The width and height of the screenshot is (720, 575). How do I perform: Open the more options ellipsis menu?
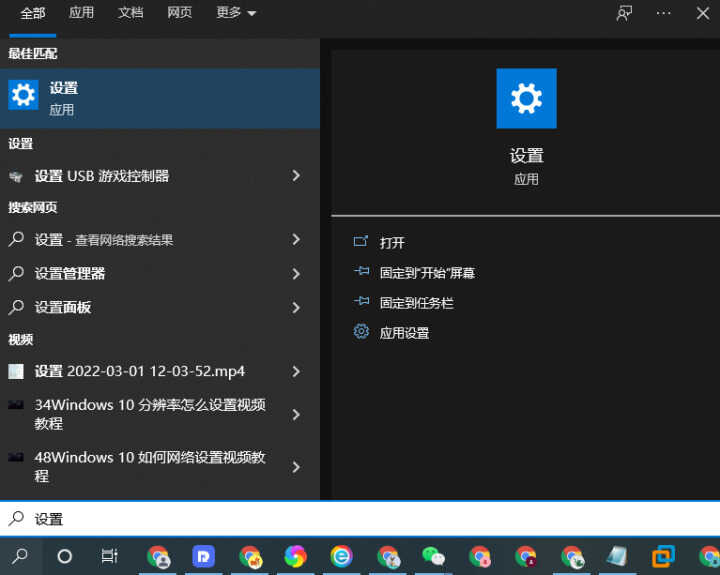pyautogui.click(x=664, y=13)
